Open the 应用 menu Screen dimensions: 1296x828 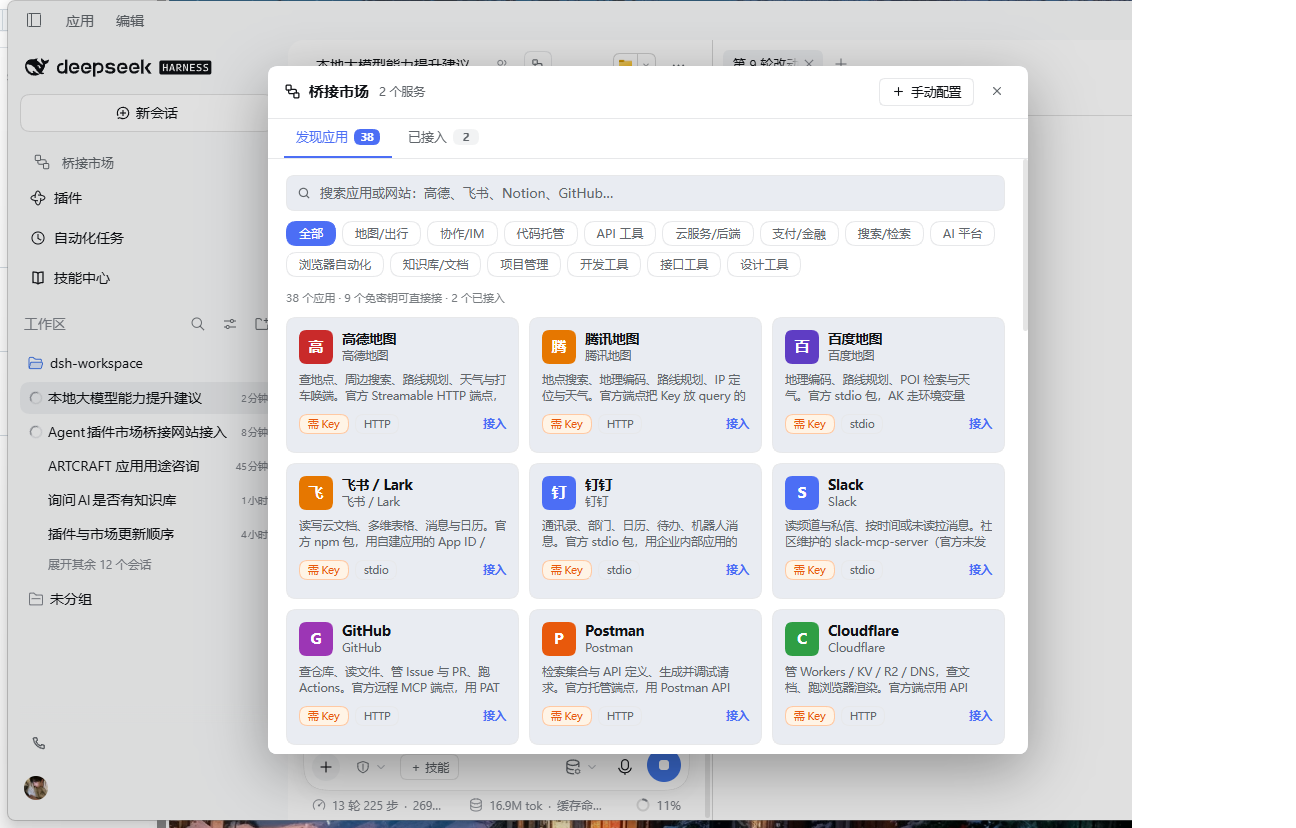[80, 20]
